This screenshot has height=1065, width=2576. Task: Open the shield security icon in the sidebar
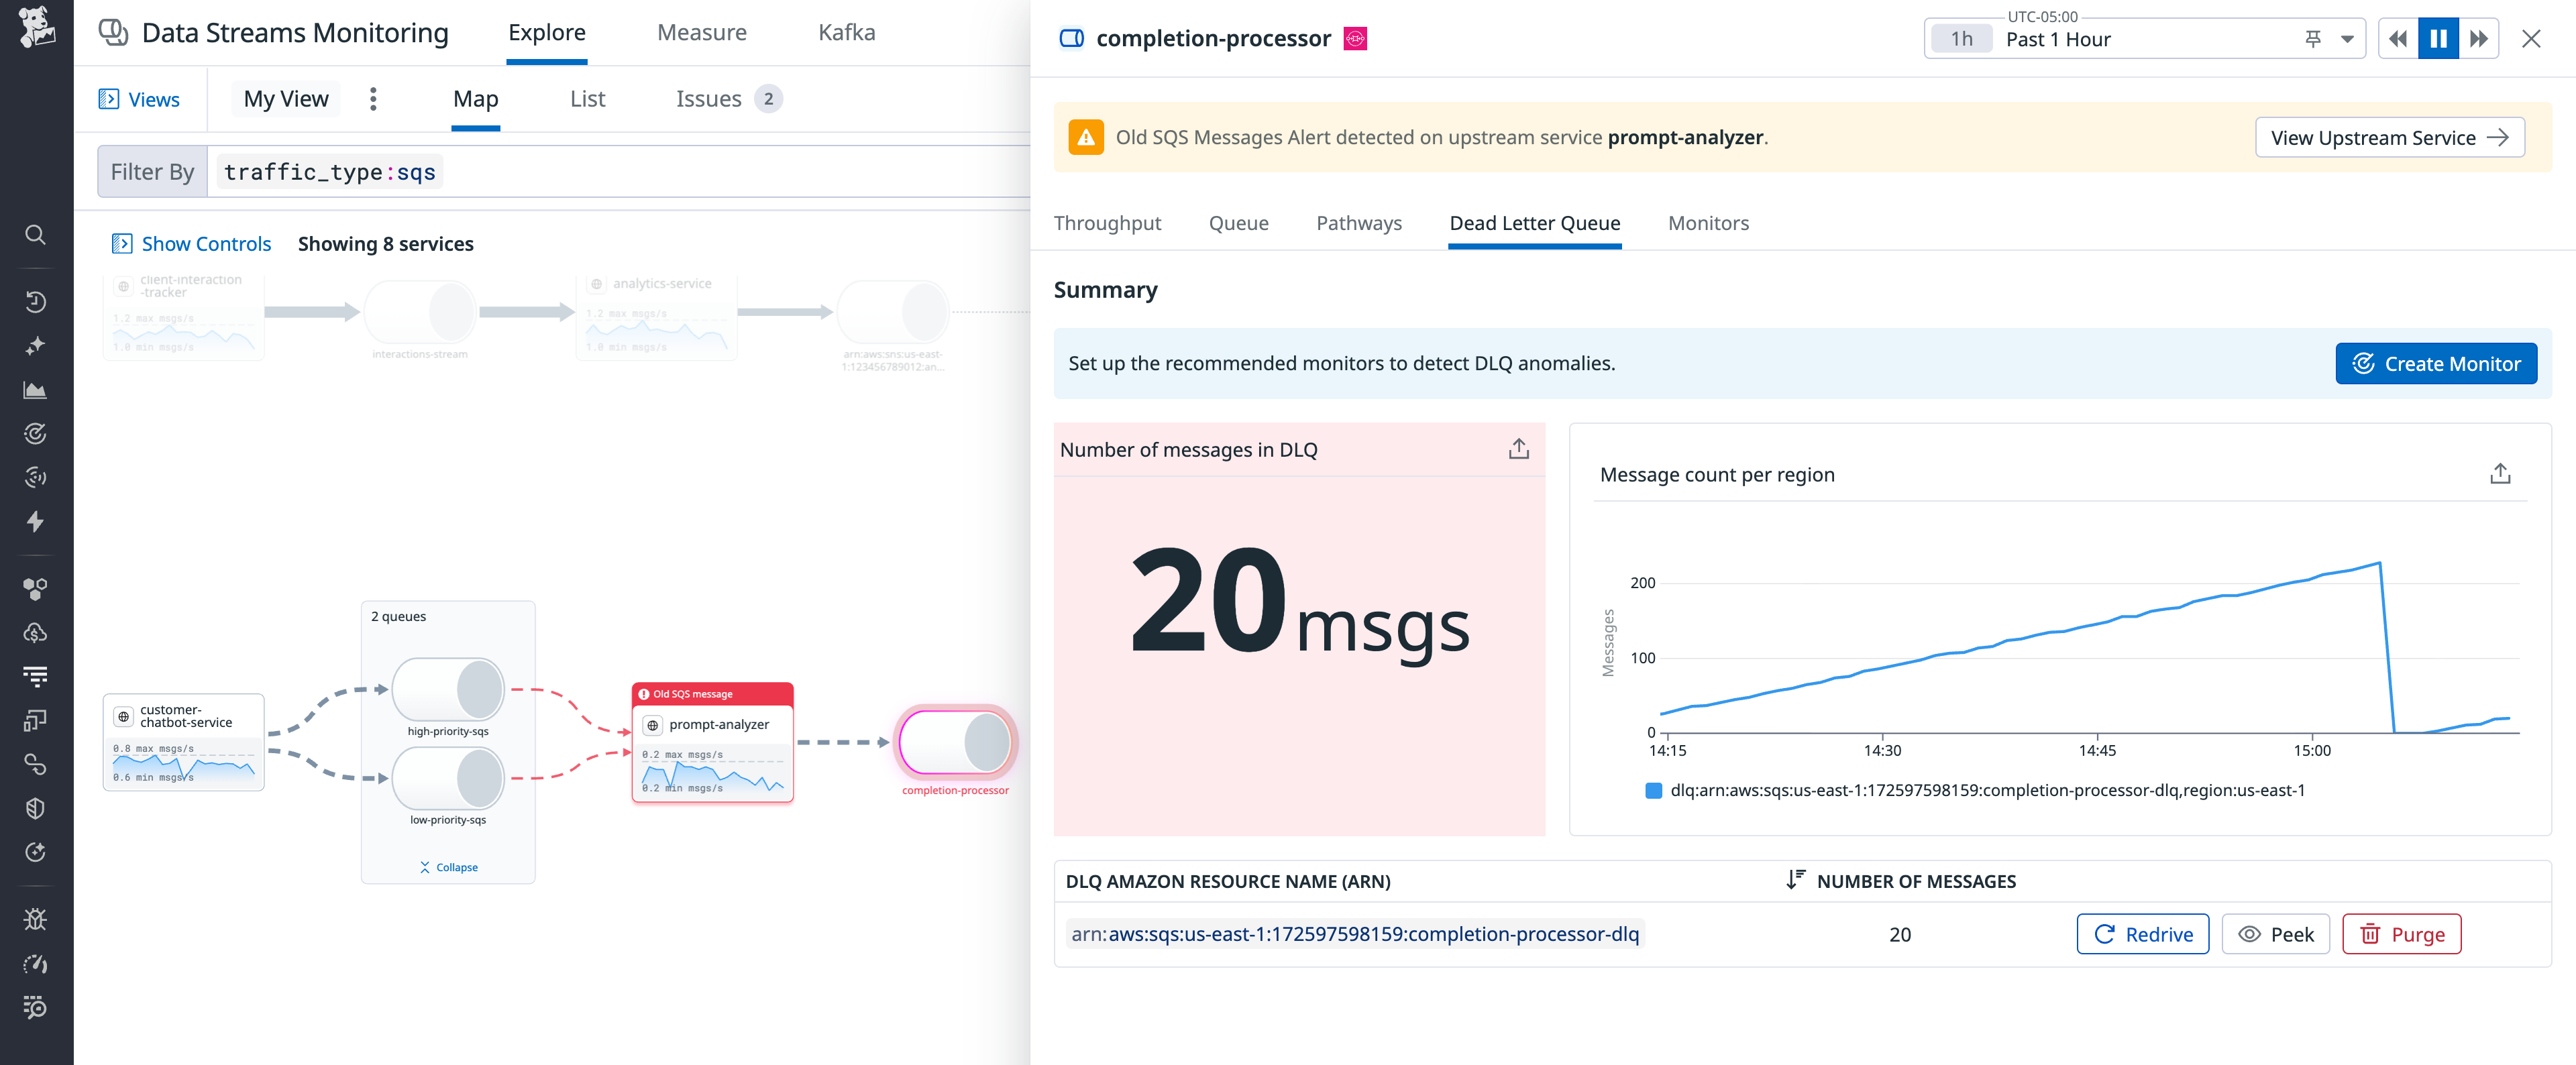[x=36, y=808]
